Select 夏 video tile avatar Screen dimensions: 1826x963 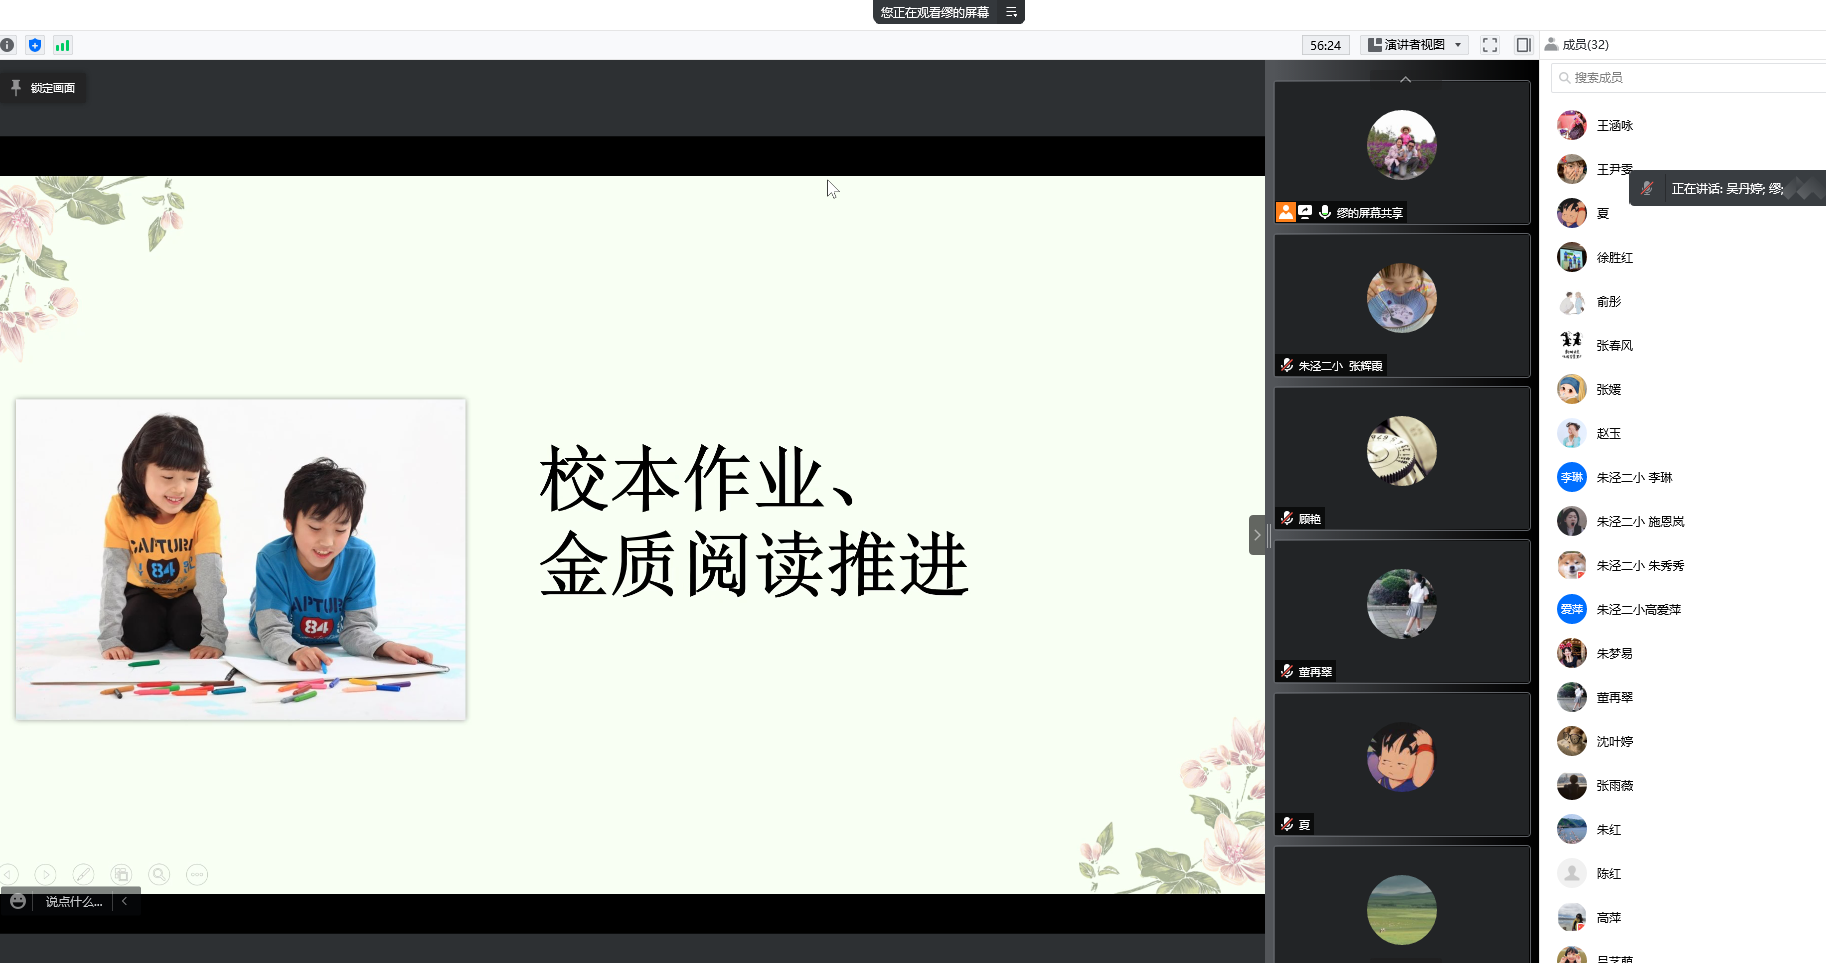pyautogui.click(x=1402, y=757)
